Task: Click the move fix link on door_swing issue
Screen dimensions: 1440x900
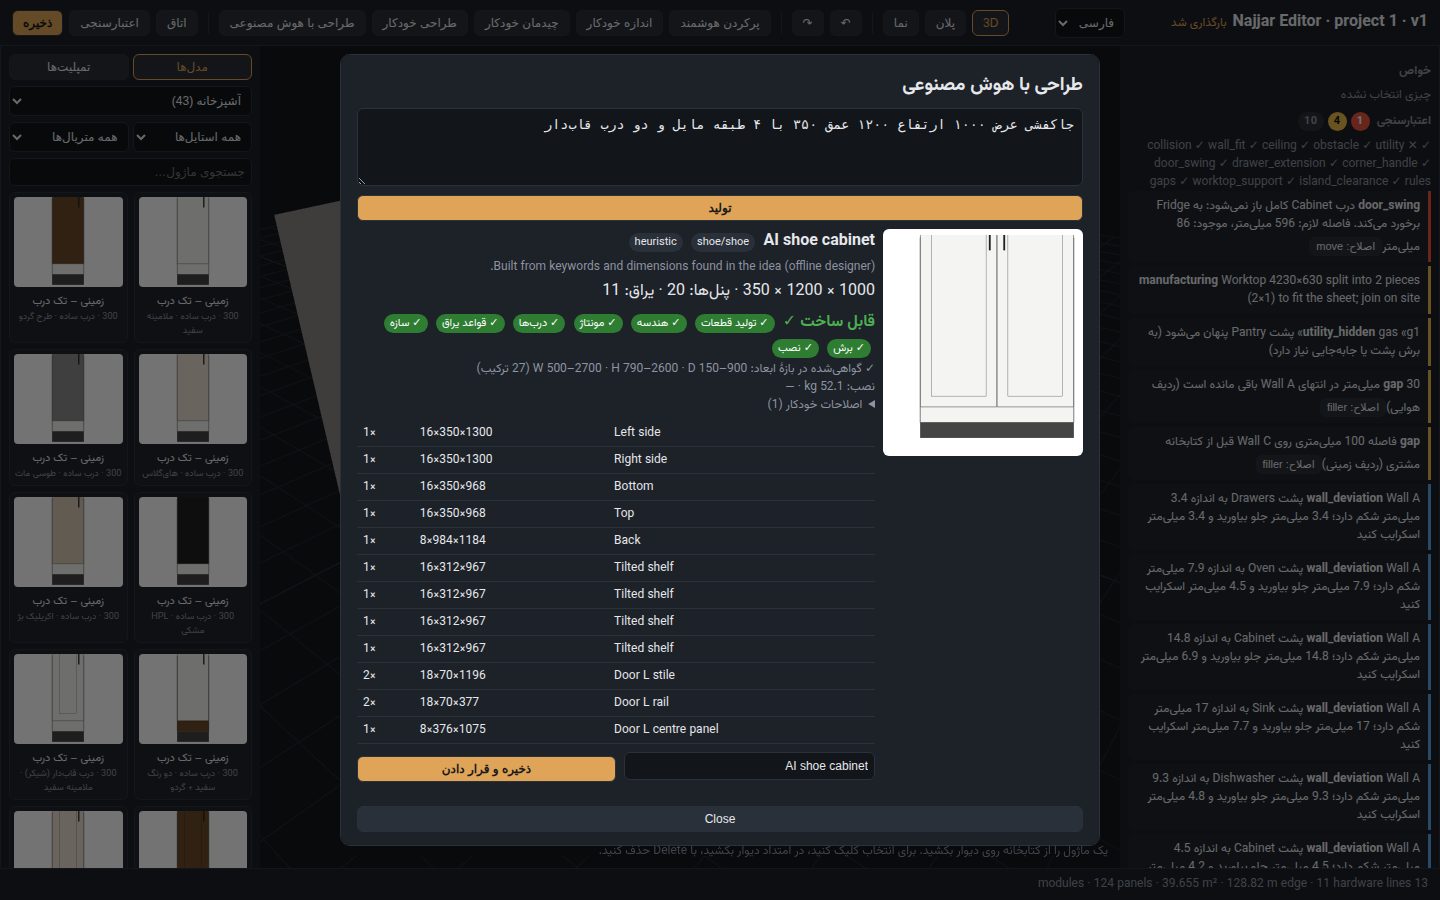Action: pyautogui.click(x=1346, y=246)
